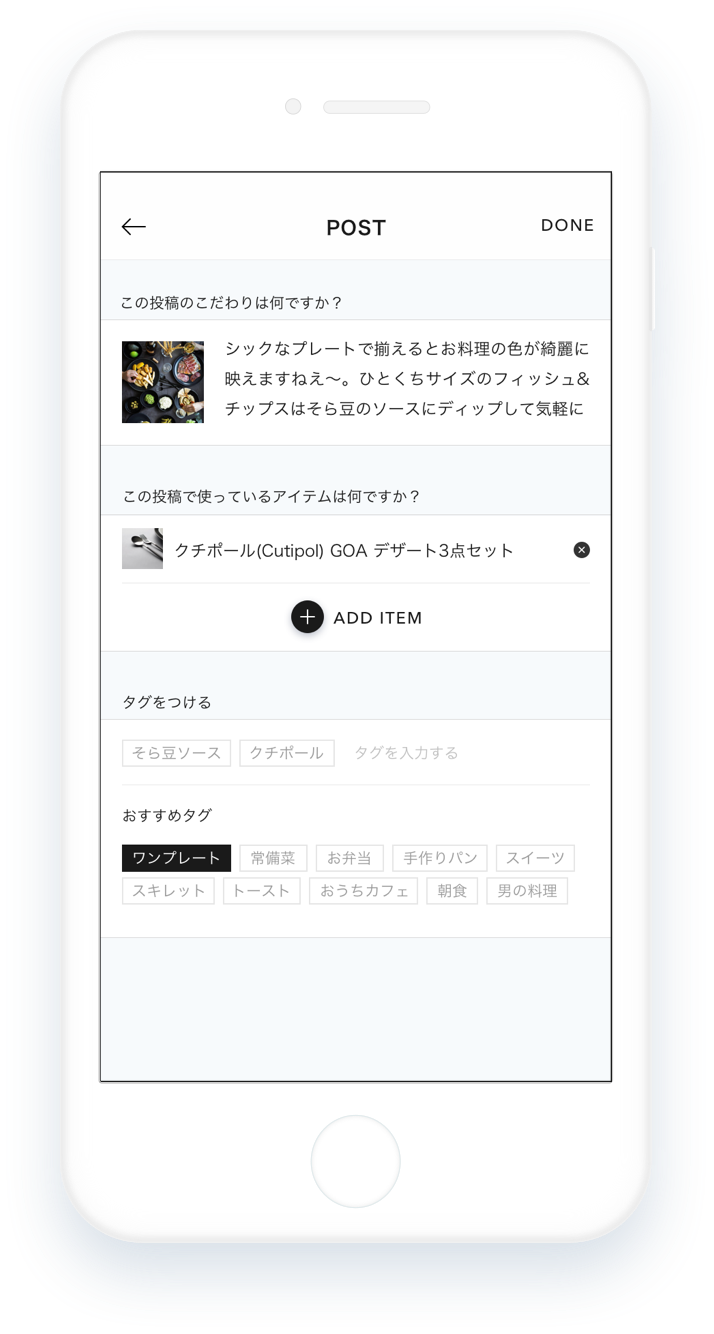Add the 手作りパン suggested tag
The width and height of the screenshot is (714, 1334).
coord(440,858)
